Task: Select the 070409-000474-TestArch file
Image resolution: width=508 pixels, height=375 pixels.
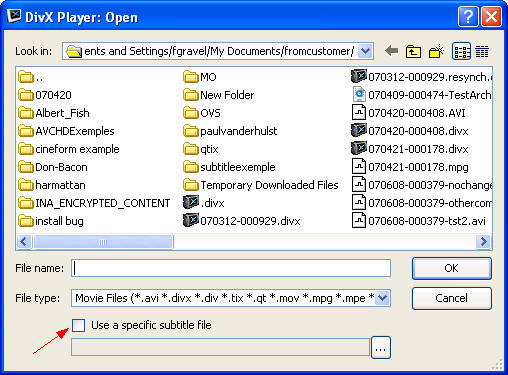Action: 421,95
